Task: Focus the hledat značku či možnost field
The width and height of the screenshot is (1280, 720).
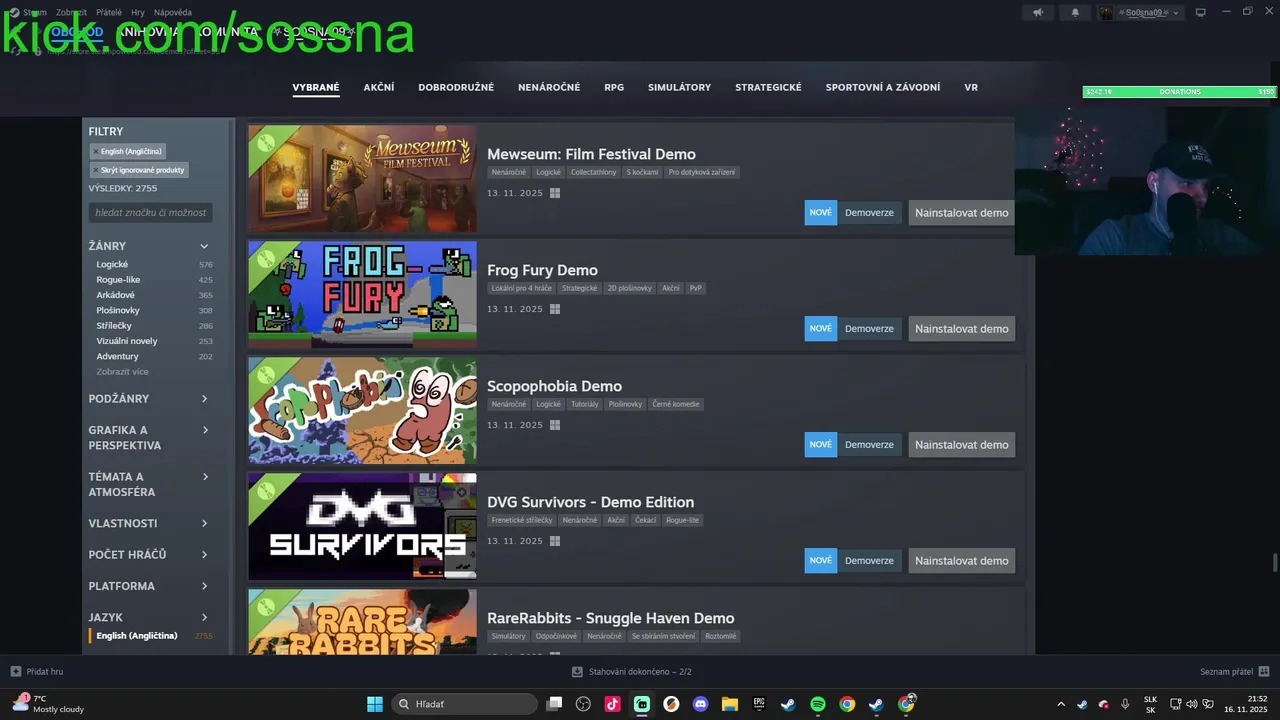Action: (x=151, y=212)
